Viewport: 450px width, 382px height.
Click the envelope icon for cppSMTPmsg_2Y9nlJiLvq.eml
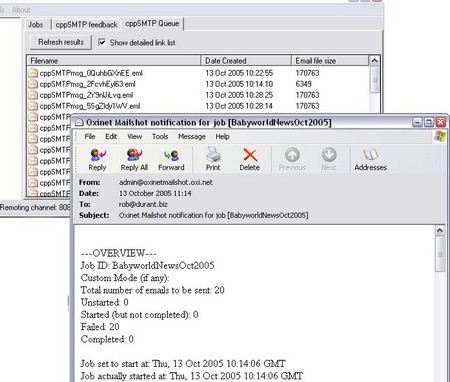(x=33, y=95)
